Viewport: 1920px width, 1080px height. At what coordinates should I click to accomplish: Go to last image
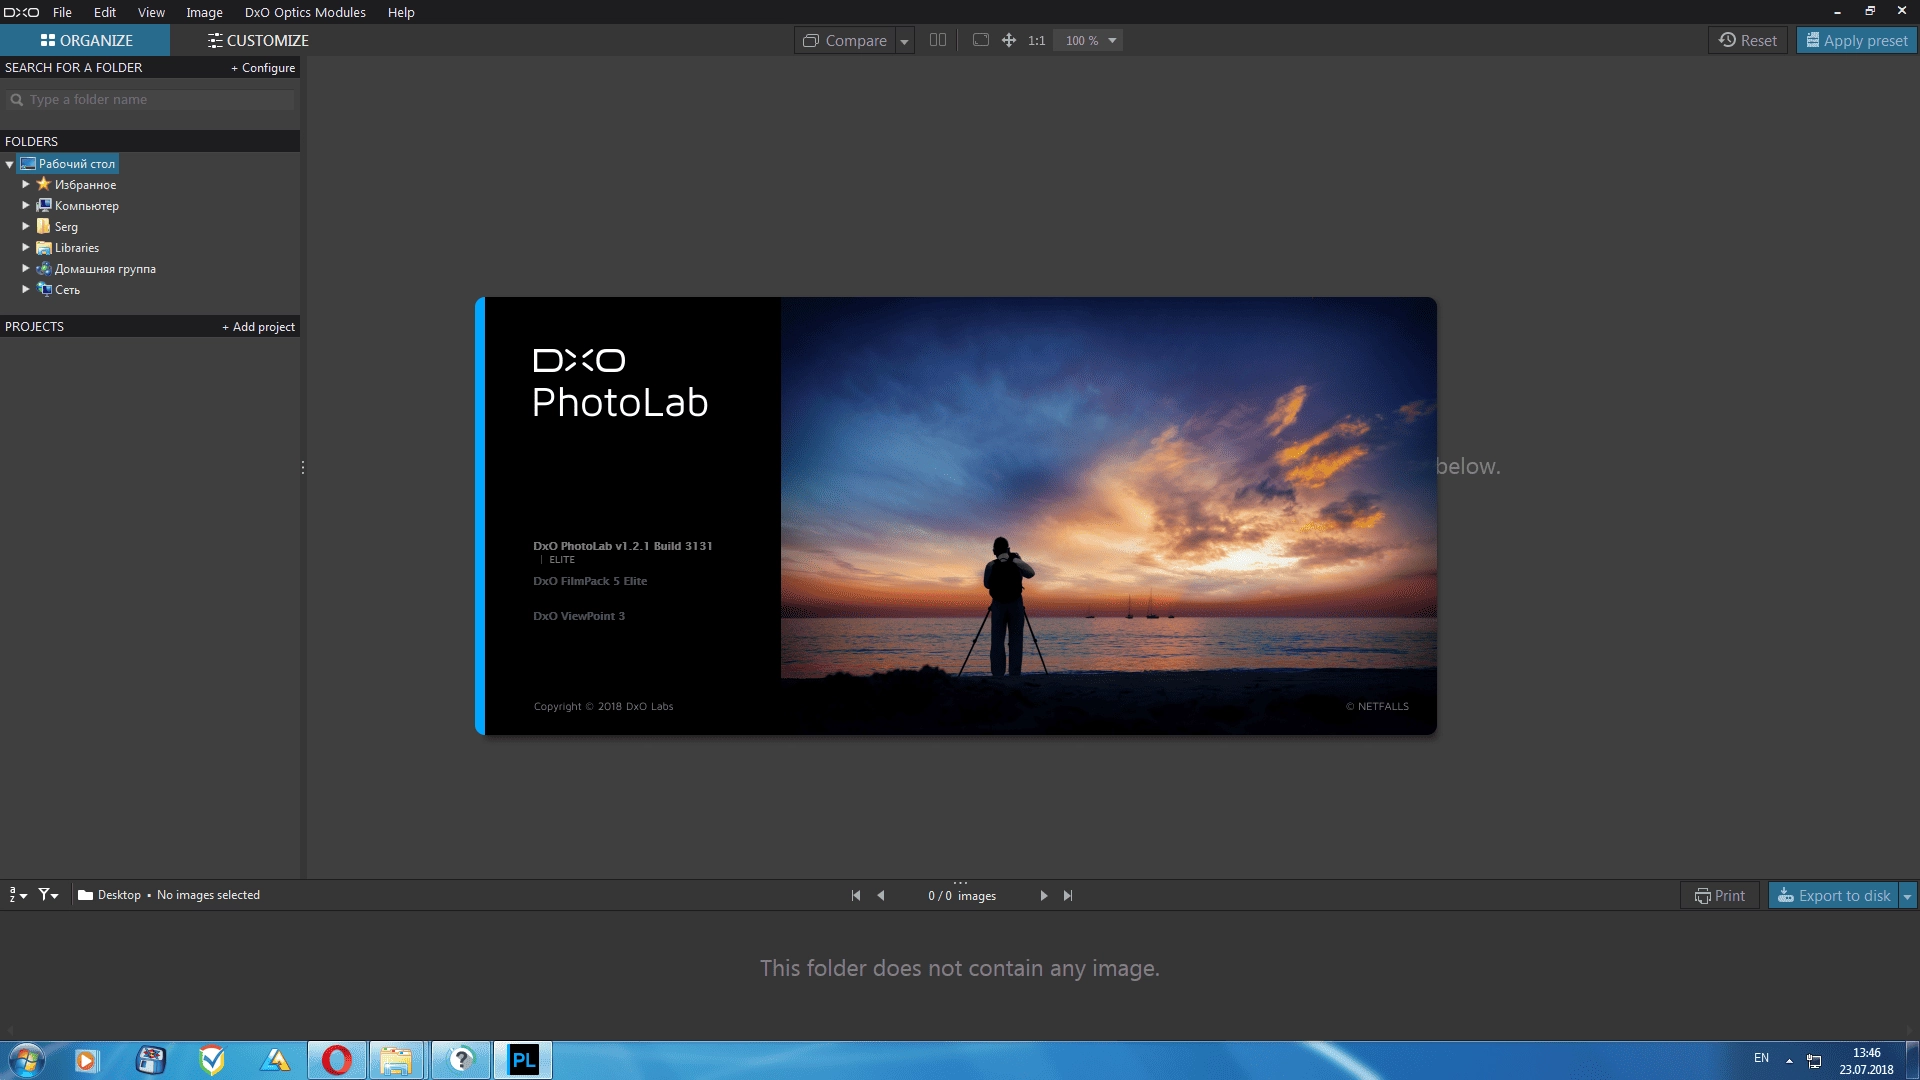point(1068,896)
